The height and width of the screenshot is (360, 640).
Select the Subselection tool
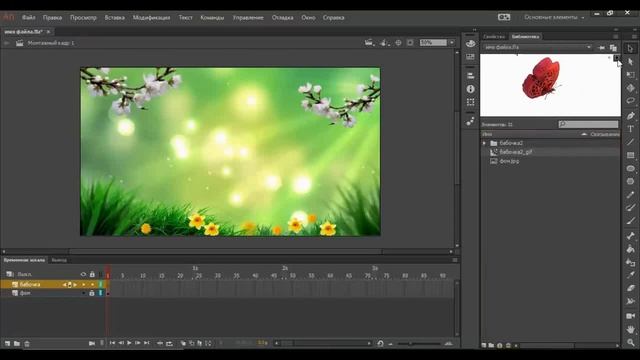tap(631, 62)
